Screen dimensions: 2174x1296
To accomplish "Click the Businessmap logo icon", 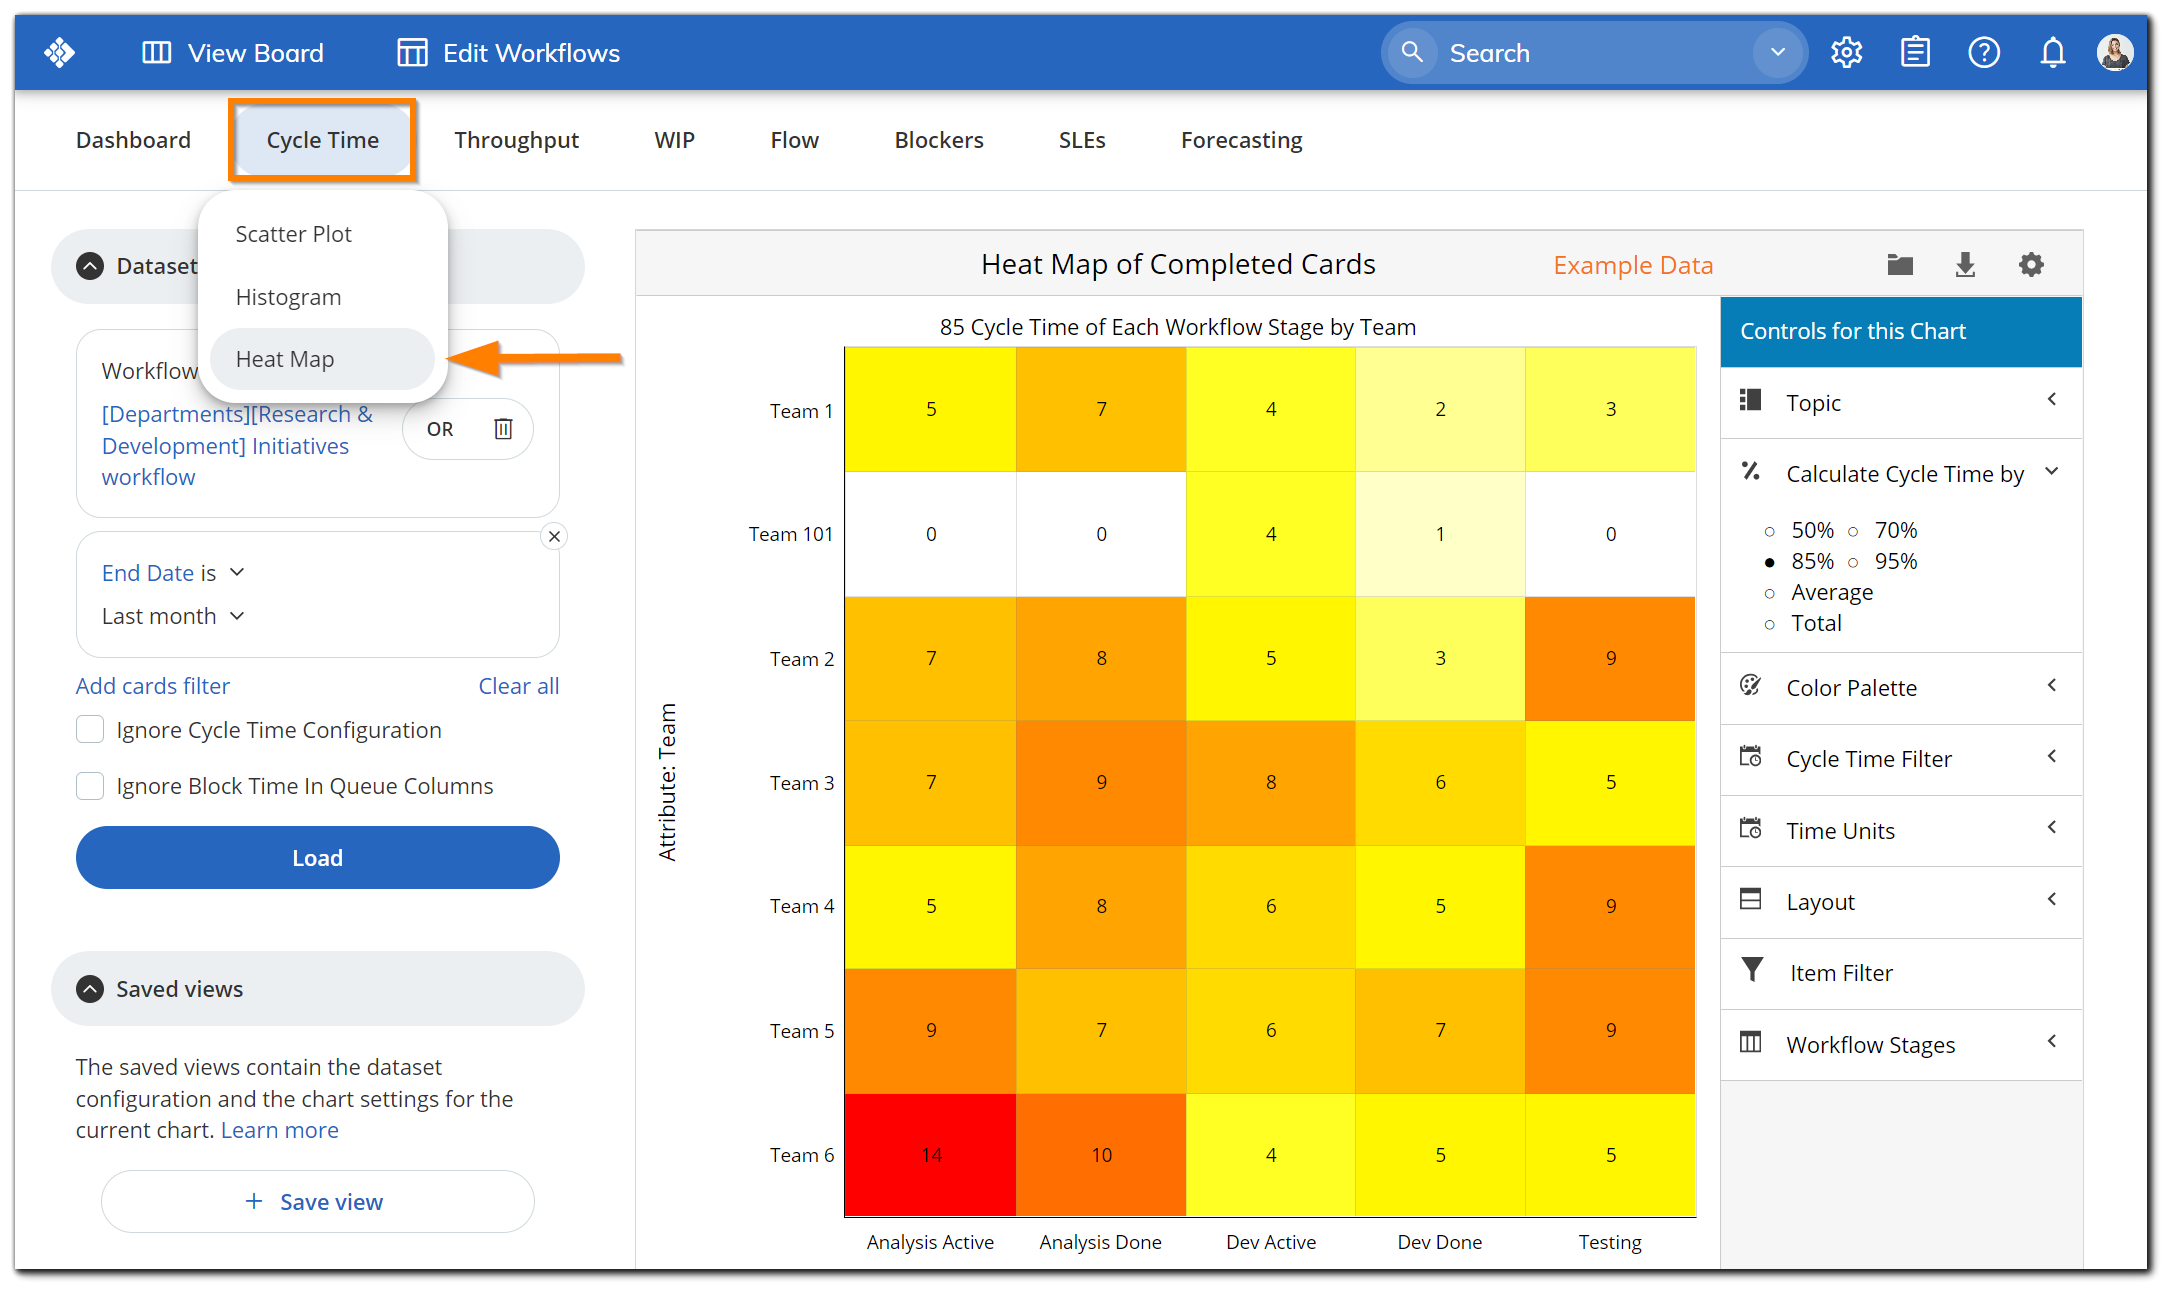I will tap(60, 53).
